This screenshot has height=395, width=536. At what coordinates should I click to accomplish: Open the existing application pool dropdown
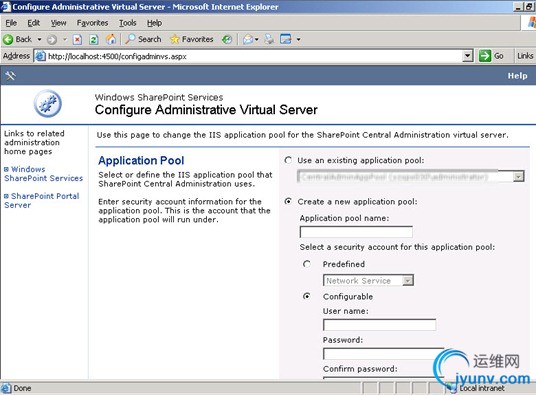pyautogui.click(x=411, y=177)
